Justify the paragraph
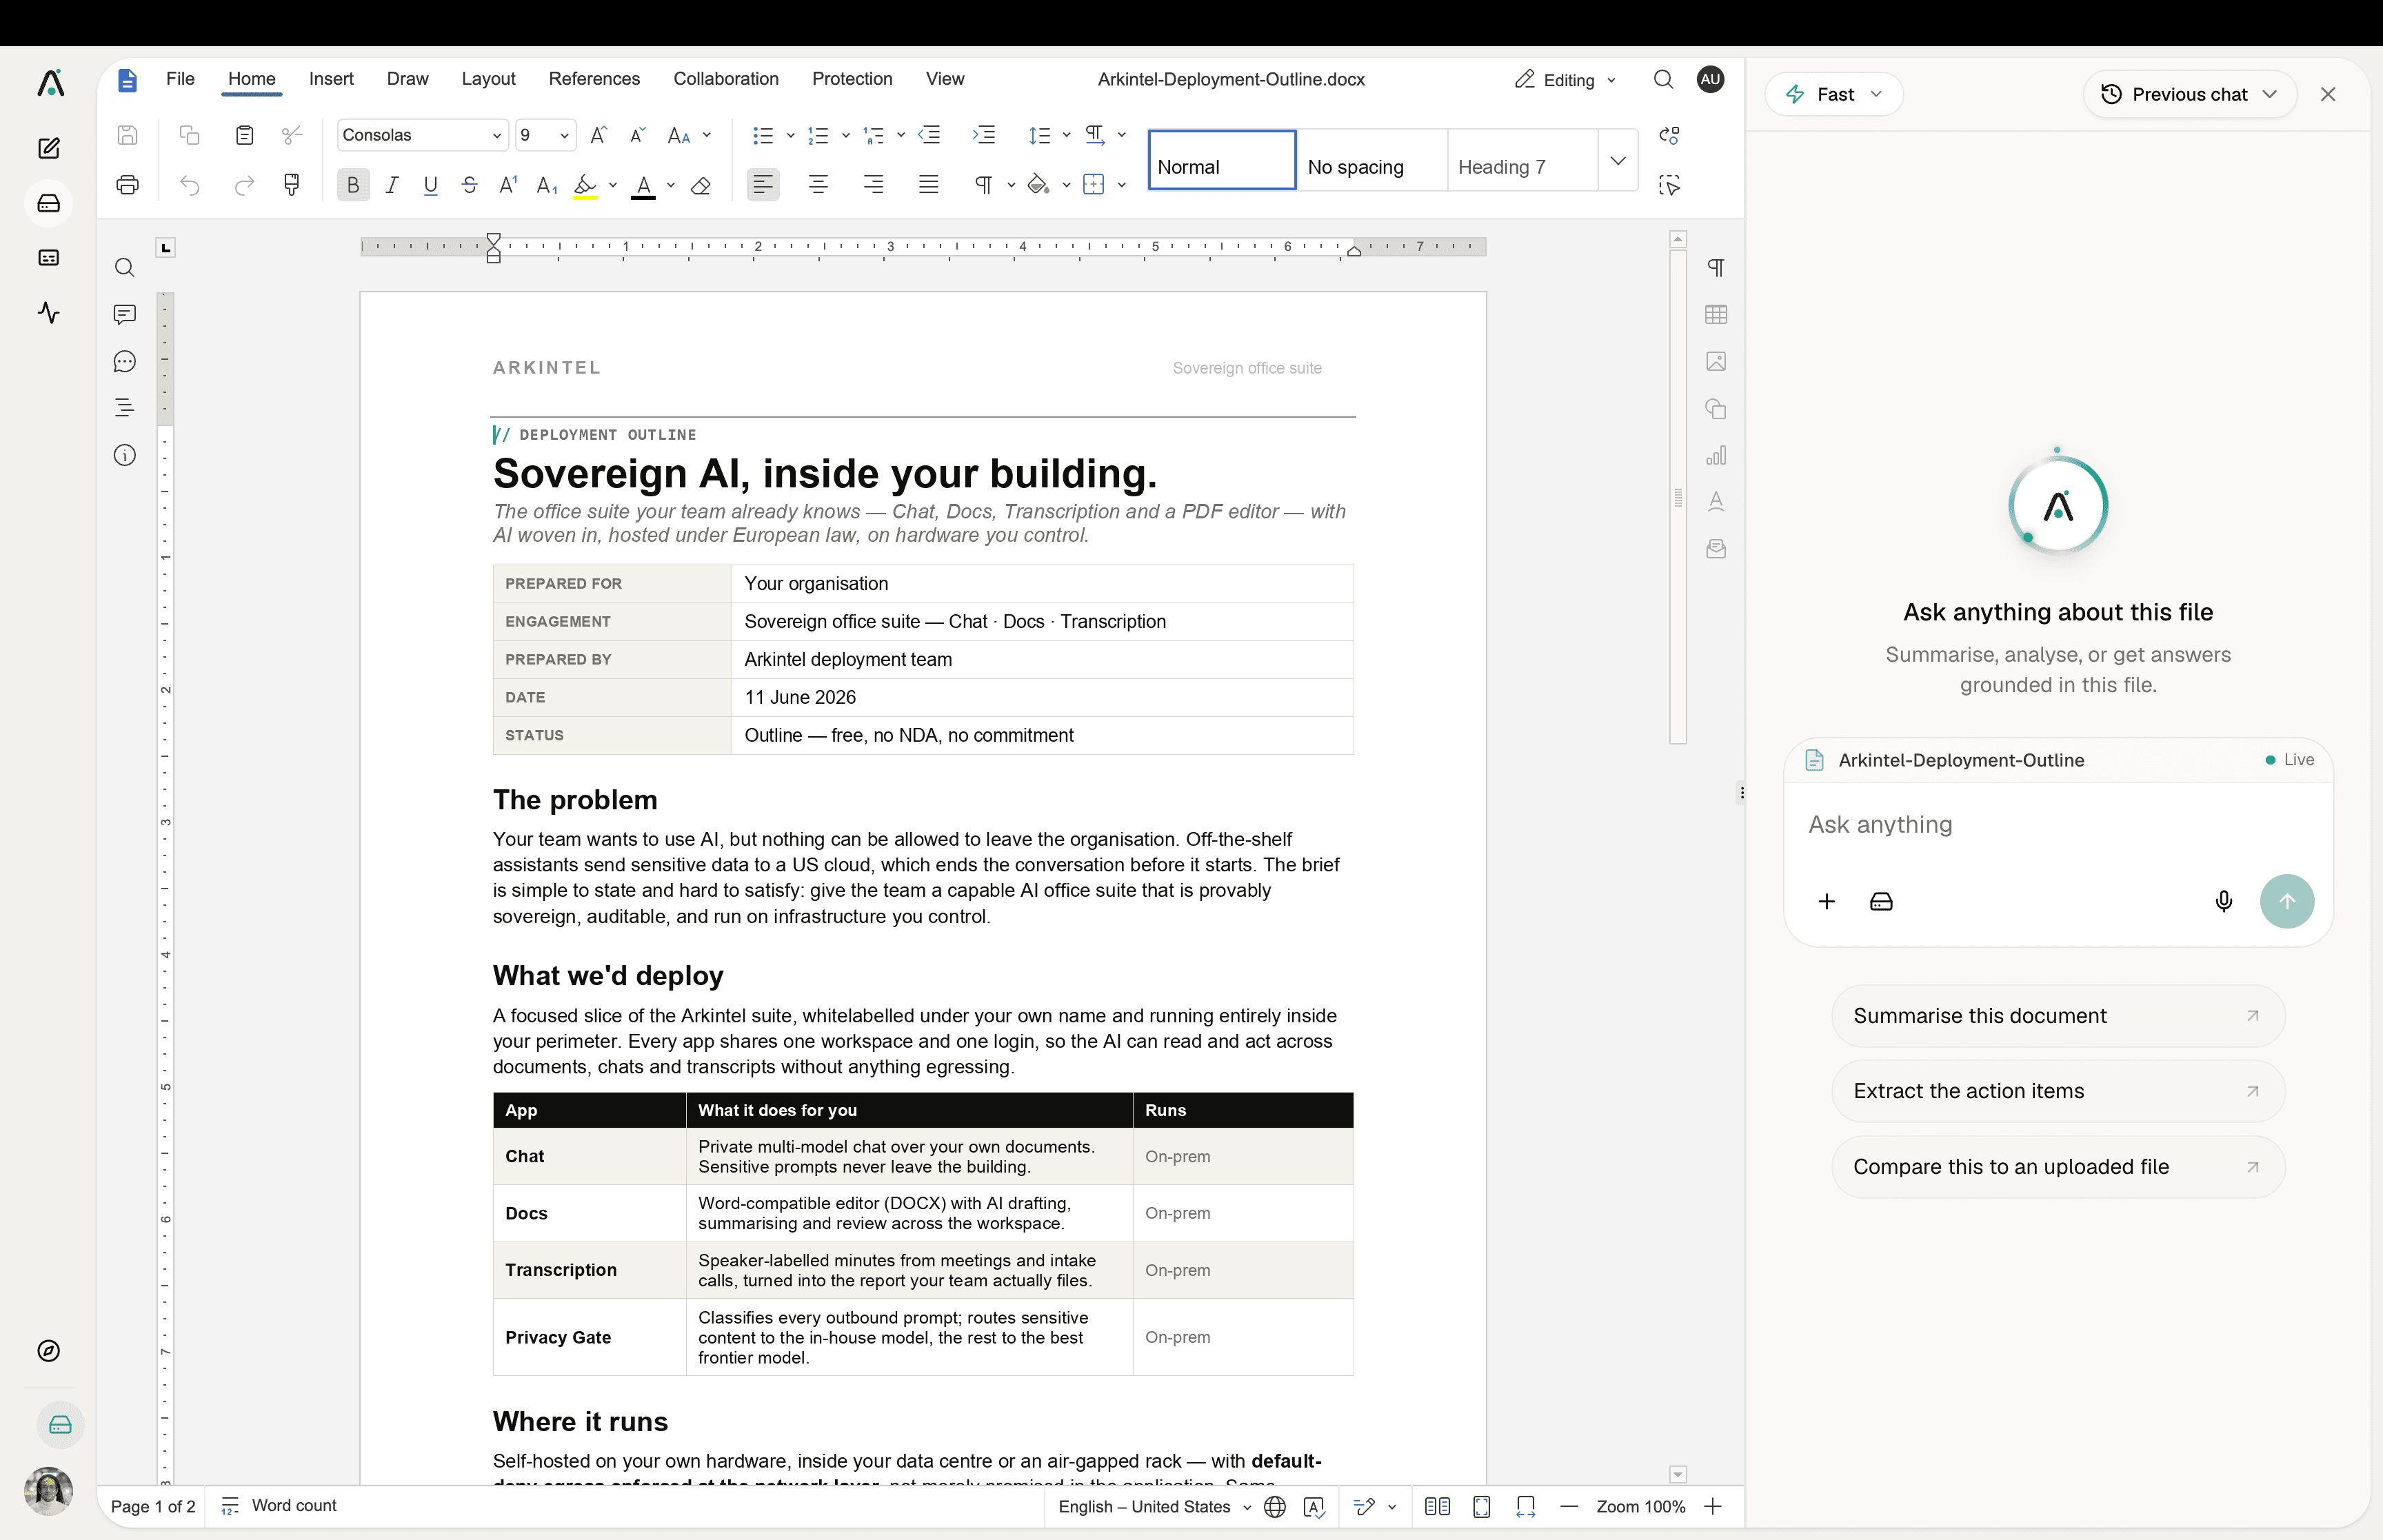Image resolution: width=2383 pixels, height=1540 pixels. [928, 185]
